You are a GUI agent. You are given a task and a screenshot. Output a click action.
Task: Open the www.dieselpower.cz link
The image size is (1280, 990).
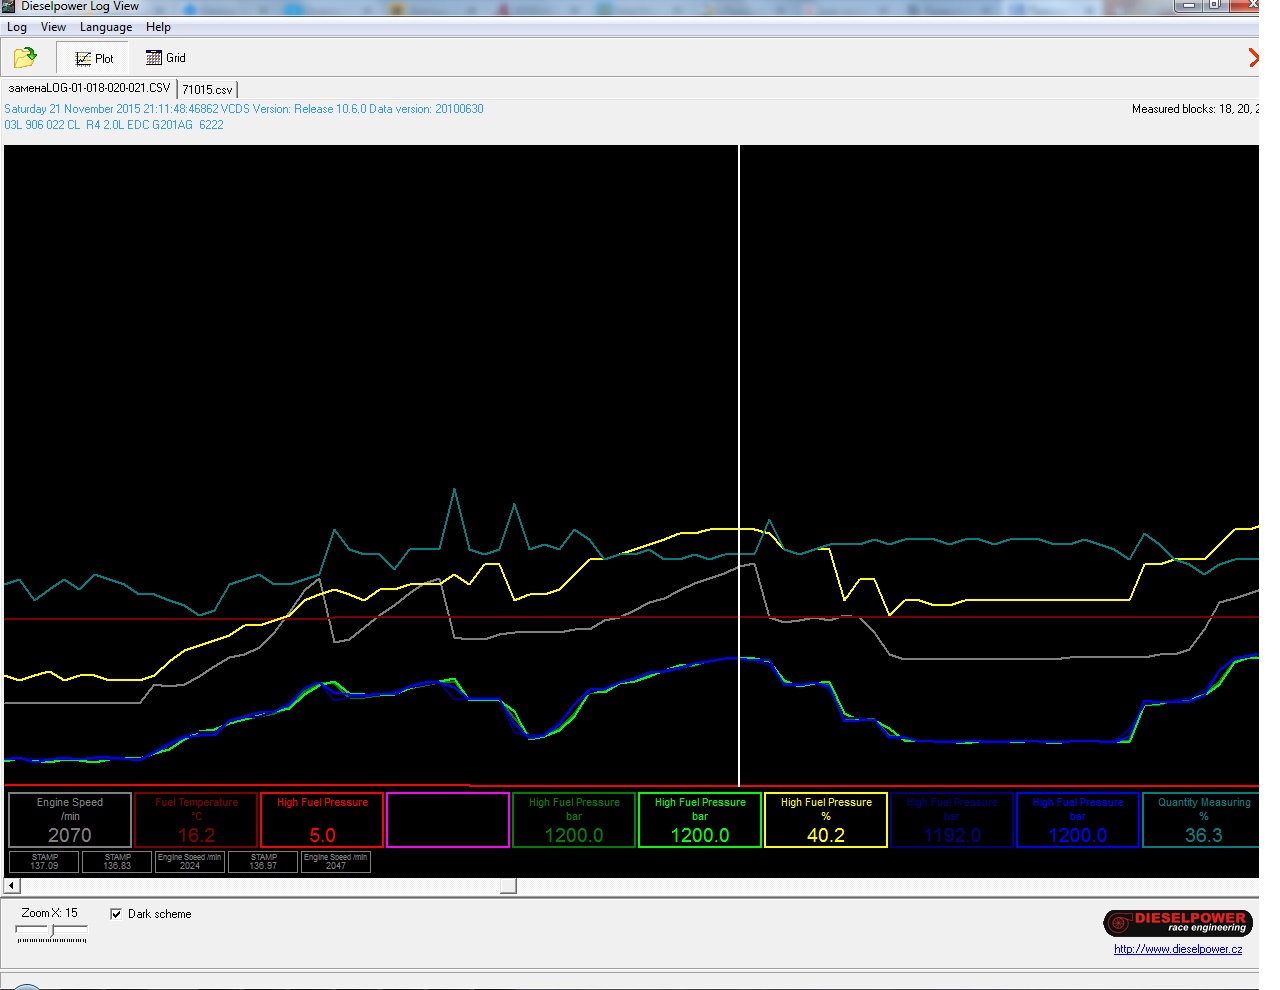pyautogui.click(x=1177, y=949)
